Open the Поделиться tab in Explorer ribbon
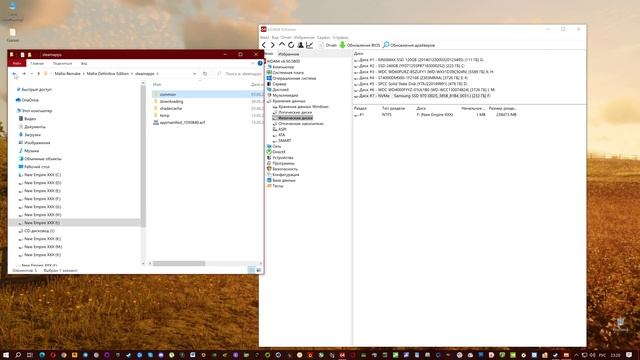The width and height of the screenshot is (640, 360). [x=62, y=63]
